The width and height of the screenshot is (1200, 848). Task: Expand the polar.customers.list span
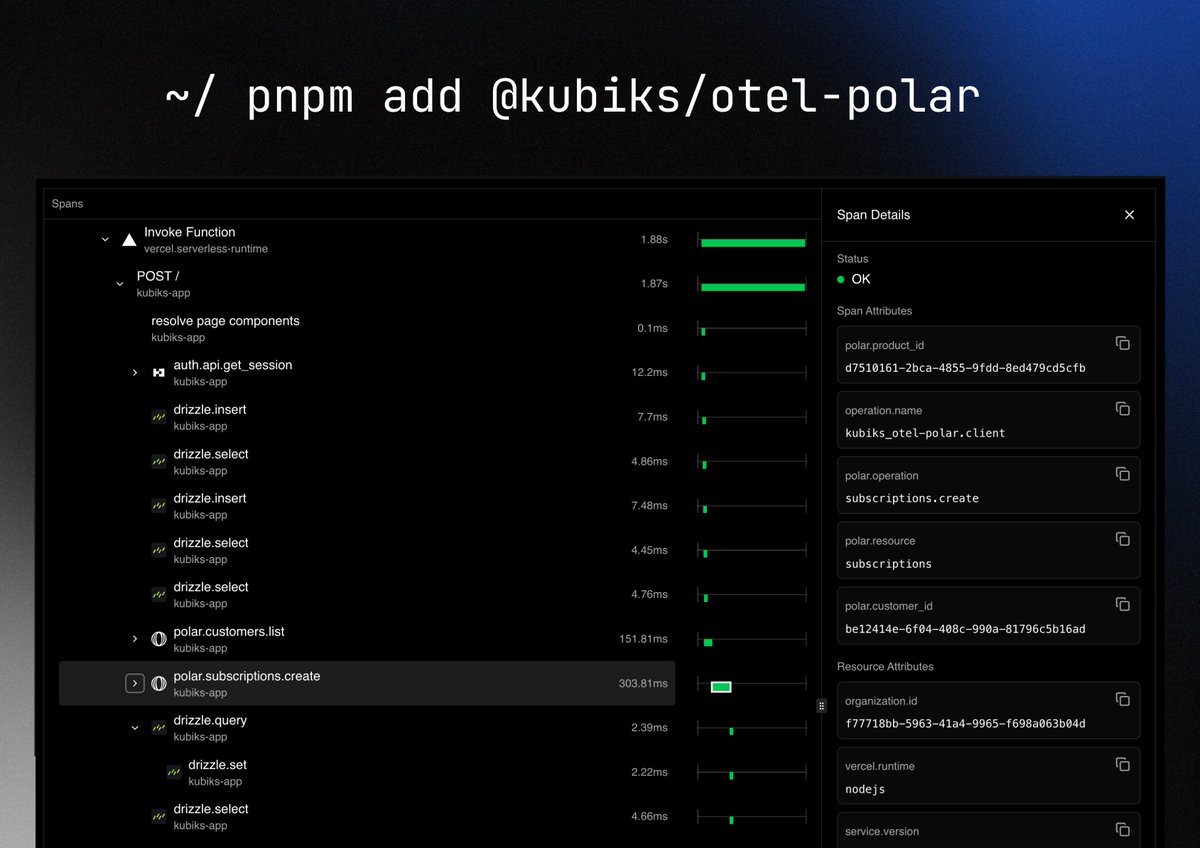point(135,639)
